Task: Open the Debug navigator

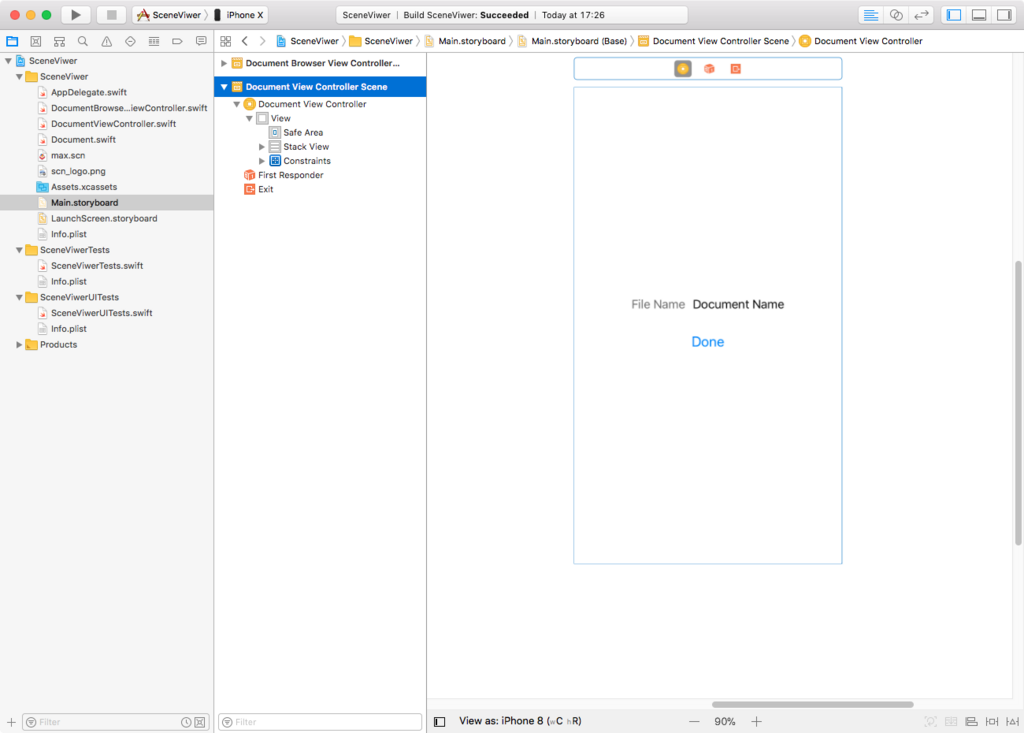Action: point(153,41)
